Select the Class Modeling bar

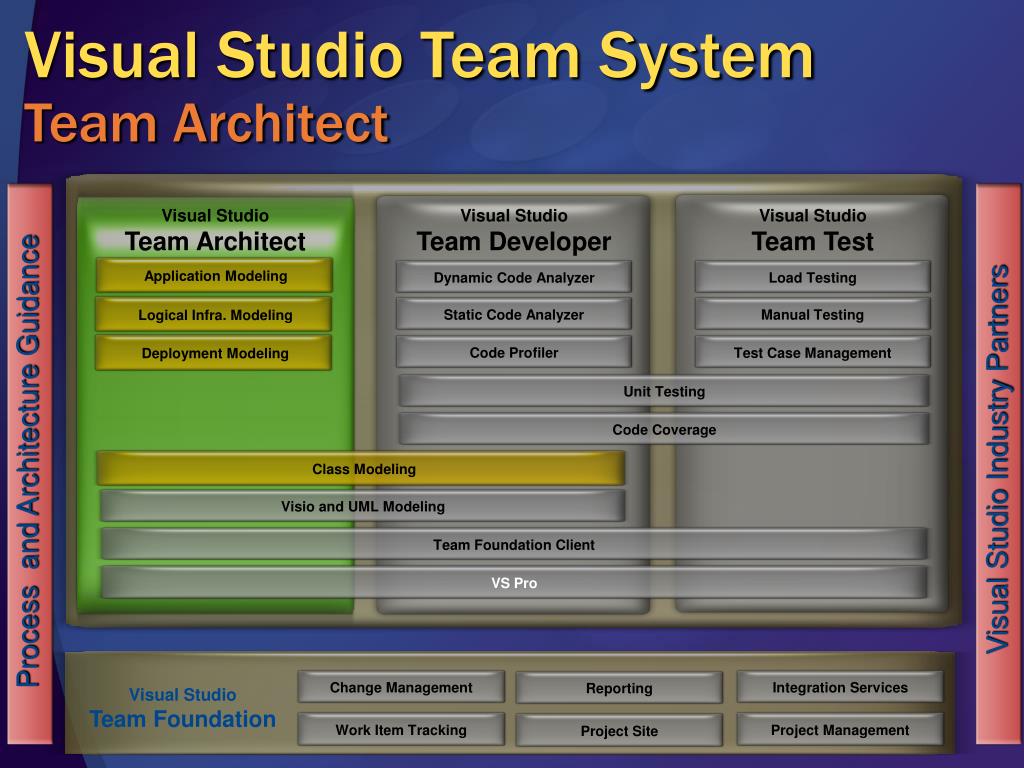click(361, 468)
